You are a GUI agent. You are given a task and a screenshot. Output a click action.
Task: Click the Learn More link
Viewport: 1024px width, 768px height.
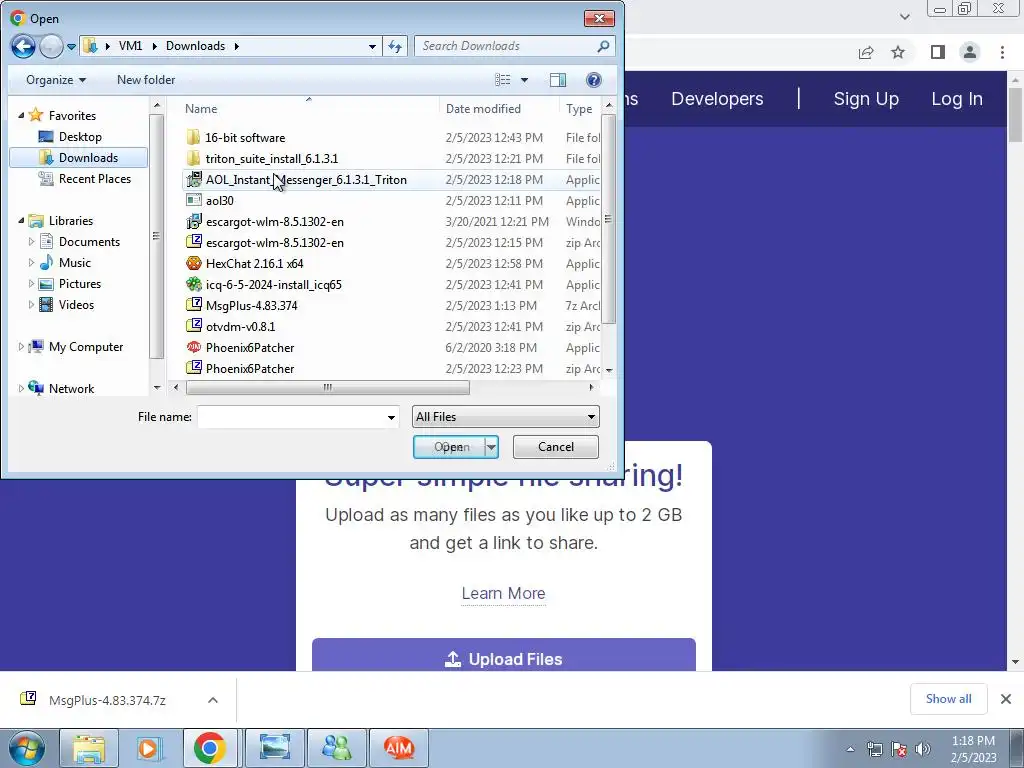point(504,593)
